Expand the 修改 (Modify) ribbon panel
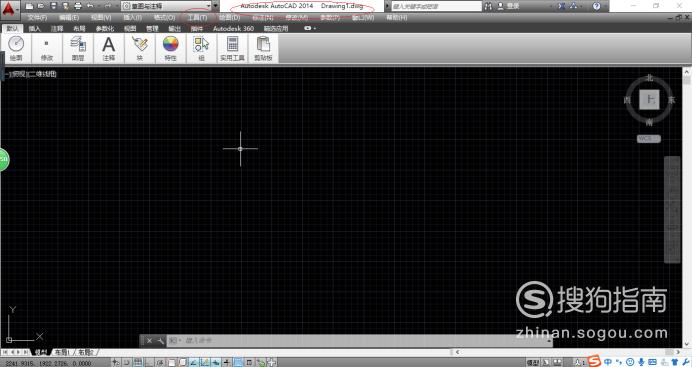692x367 pixels. click(47, 49)
